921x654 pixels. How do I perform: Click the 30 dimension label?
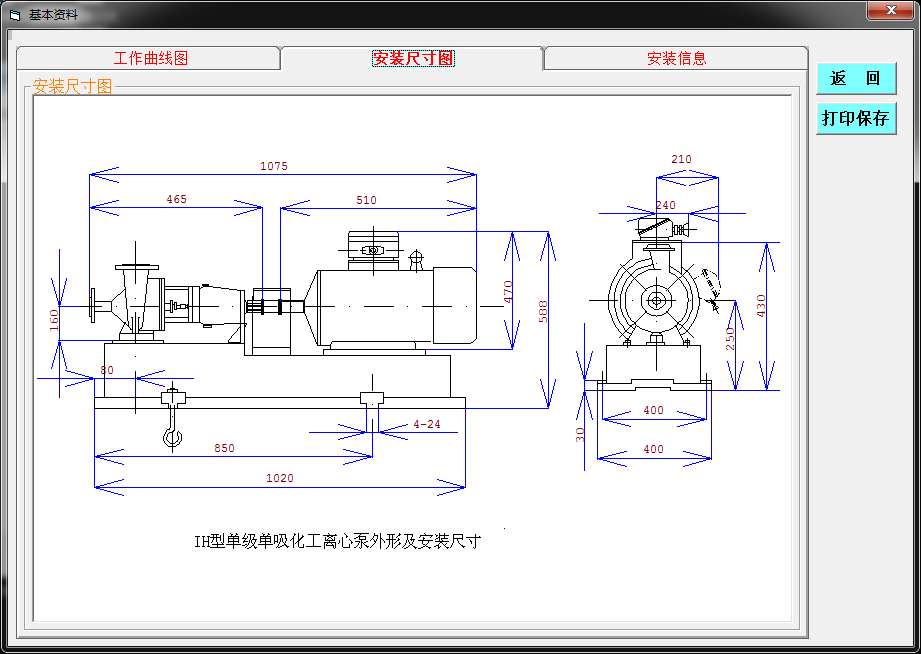pyautogui.click(x=580, y=434)
